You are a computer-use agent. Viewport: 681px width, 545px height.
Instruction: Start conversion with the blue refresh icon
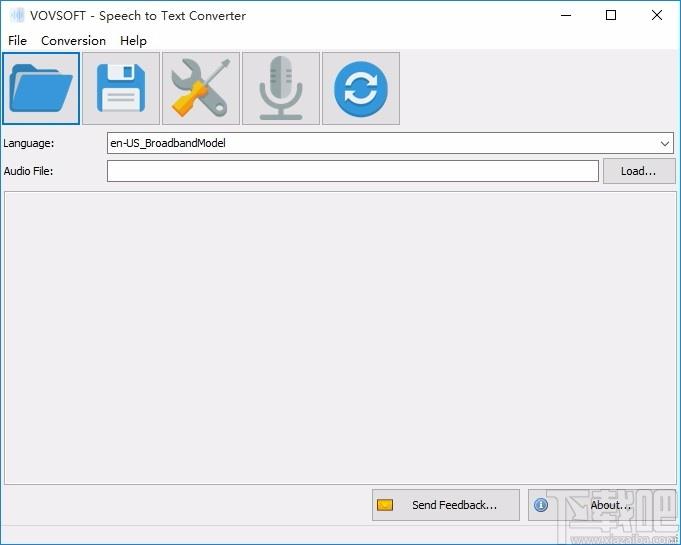361,89
